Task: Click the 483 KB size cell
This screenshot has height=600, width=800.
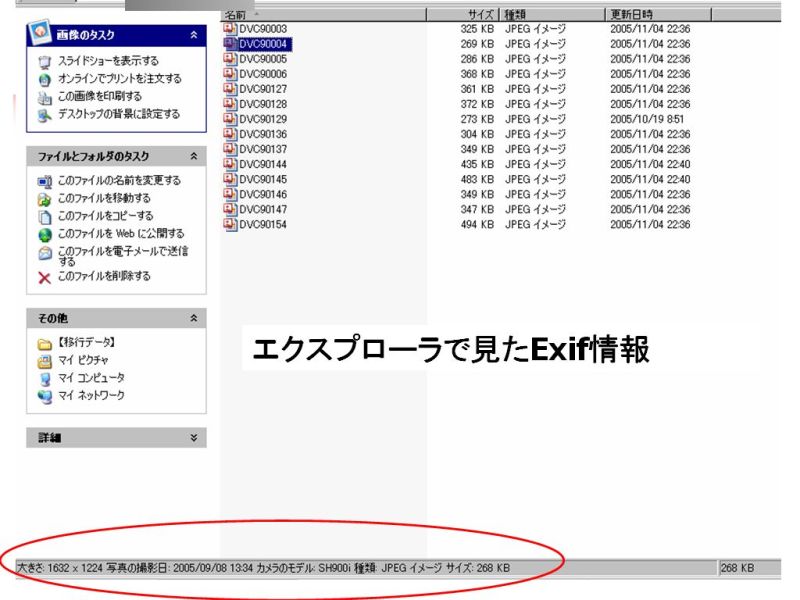Action: point(477,179)
